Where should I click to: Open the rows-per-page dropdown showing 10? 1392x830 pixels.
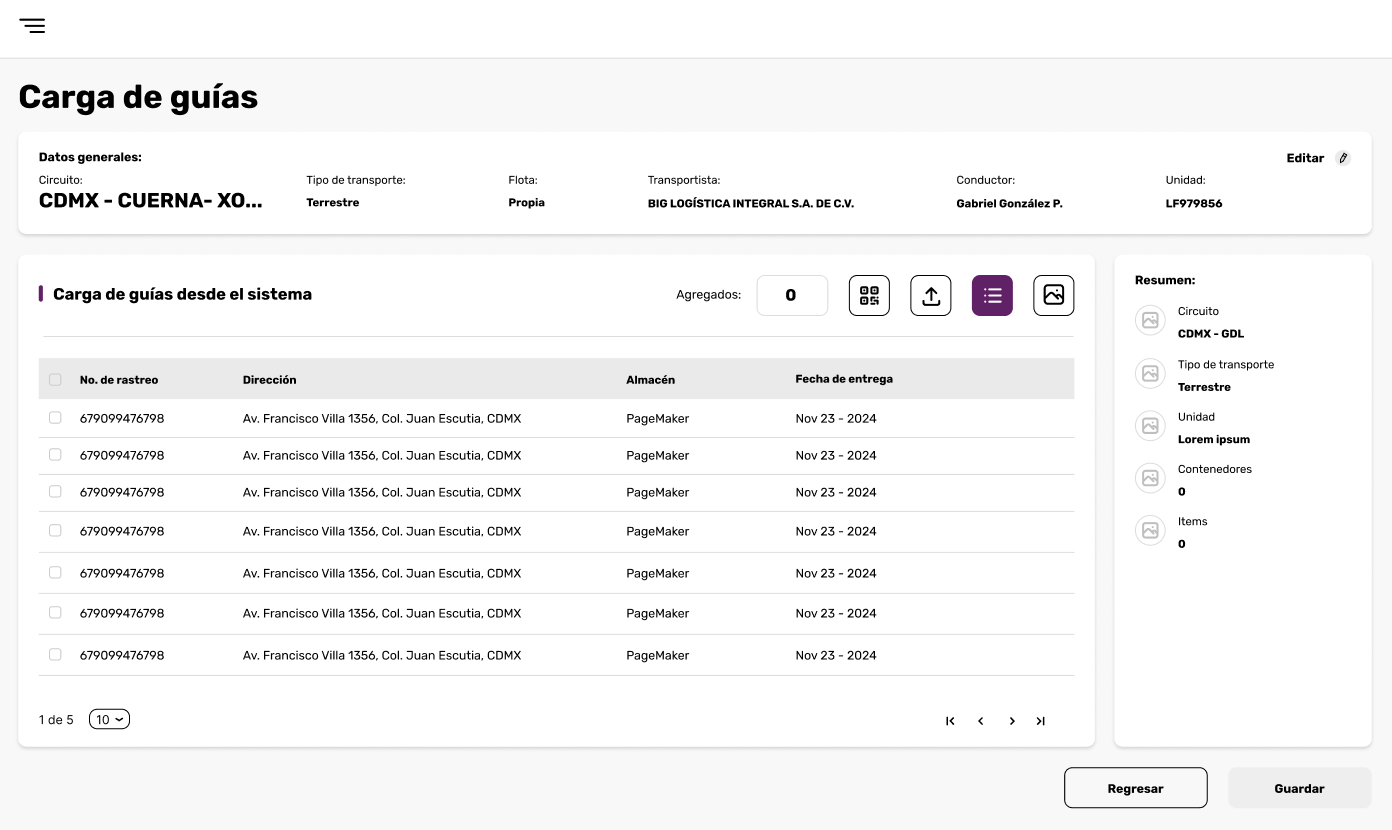pyautogui.click(x=109, y=719)
